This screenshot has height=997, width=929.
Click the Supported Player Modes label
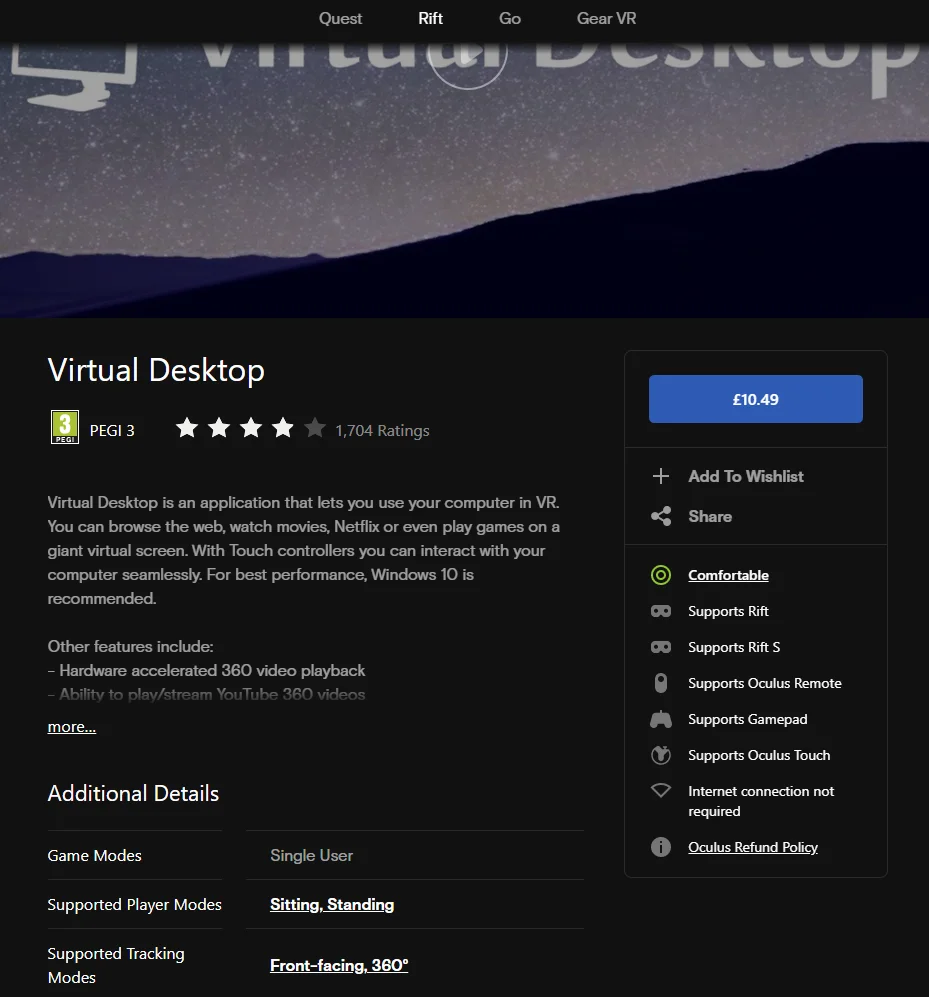coord(135,904)
